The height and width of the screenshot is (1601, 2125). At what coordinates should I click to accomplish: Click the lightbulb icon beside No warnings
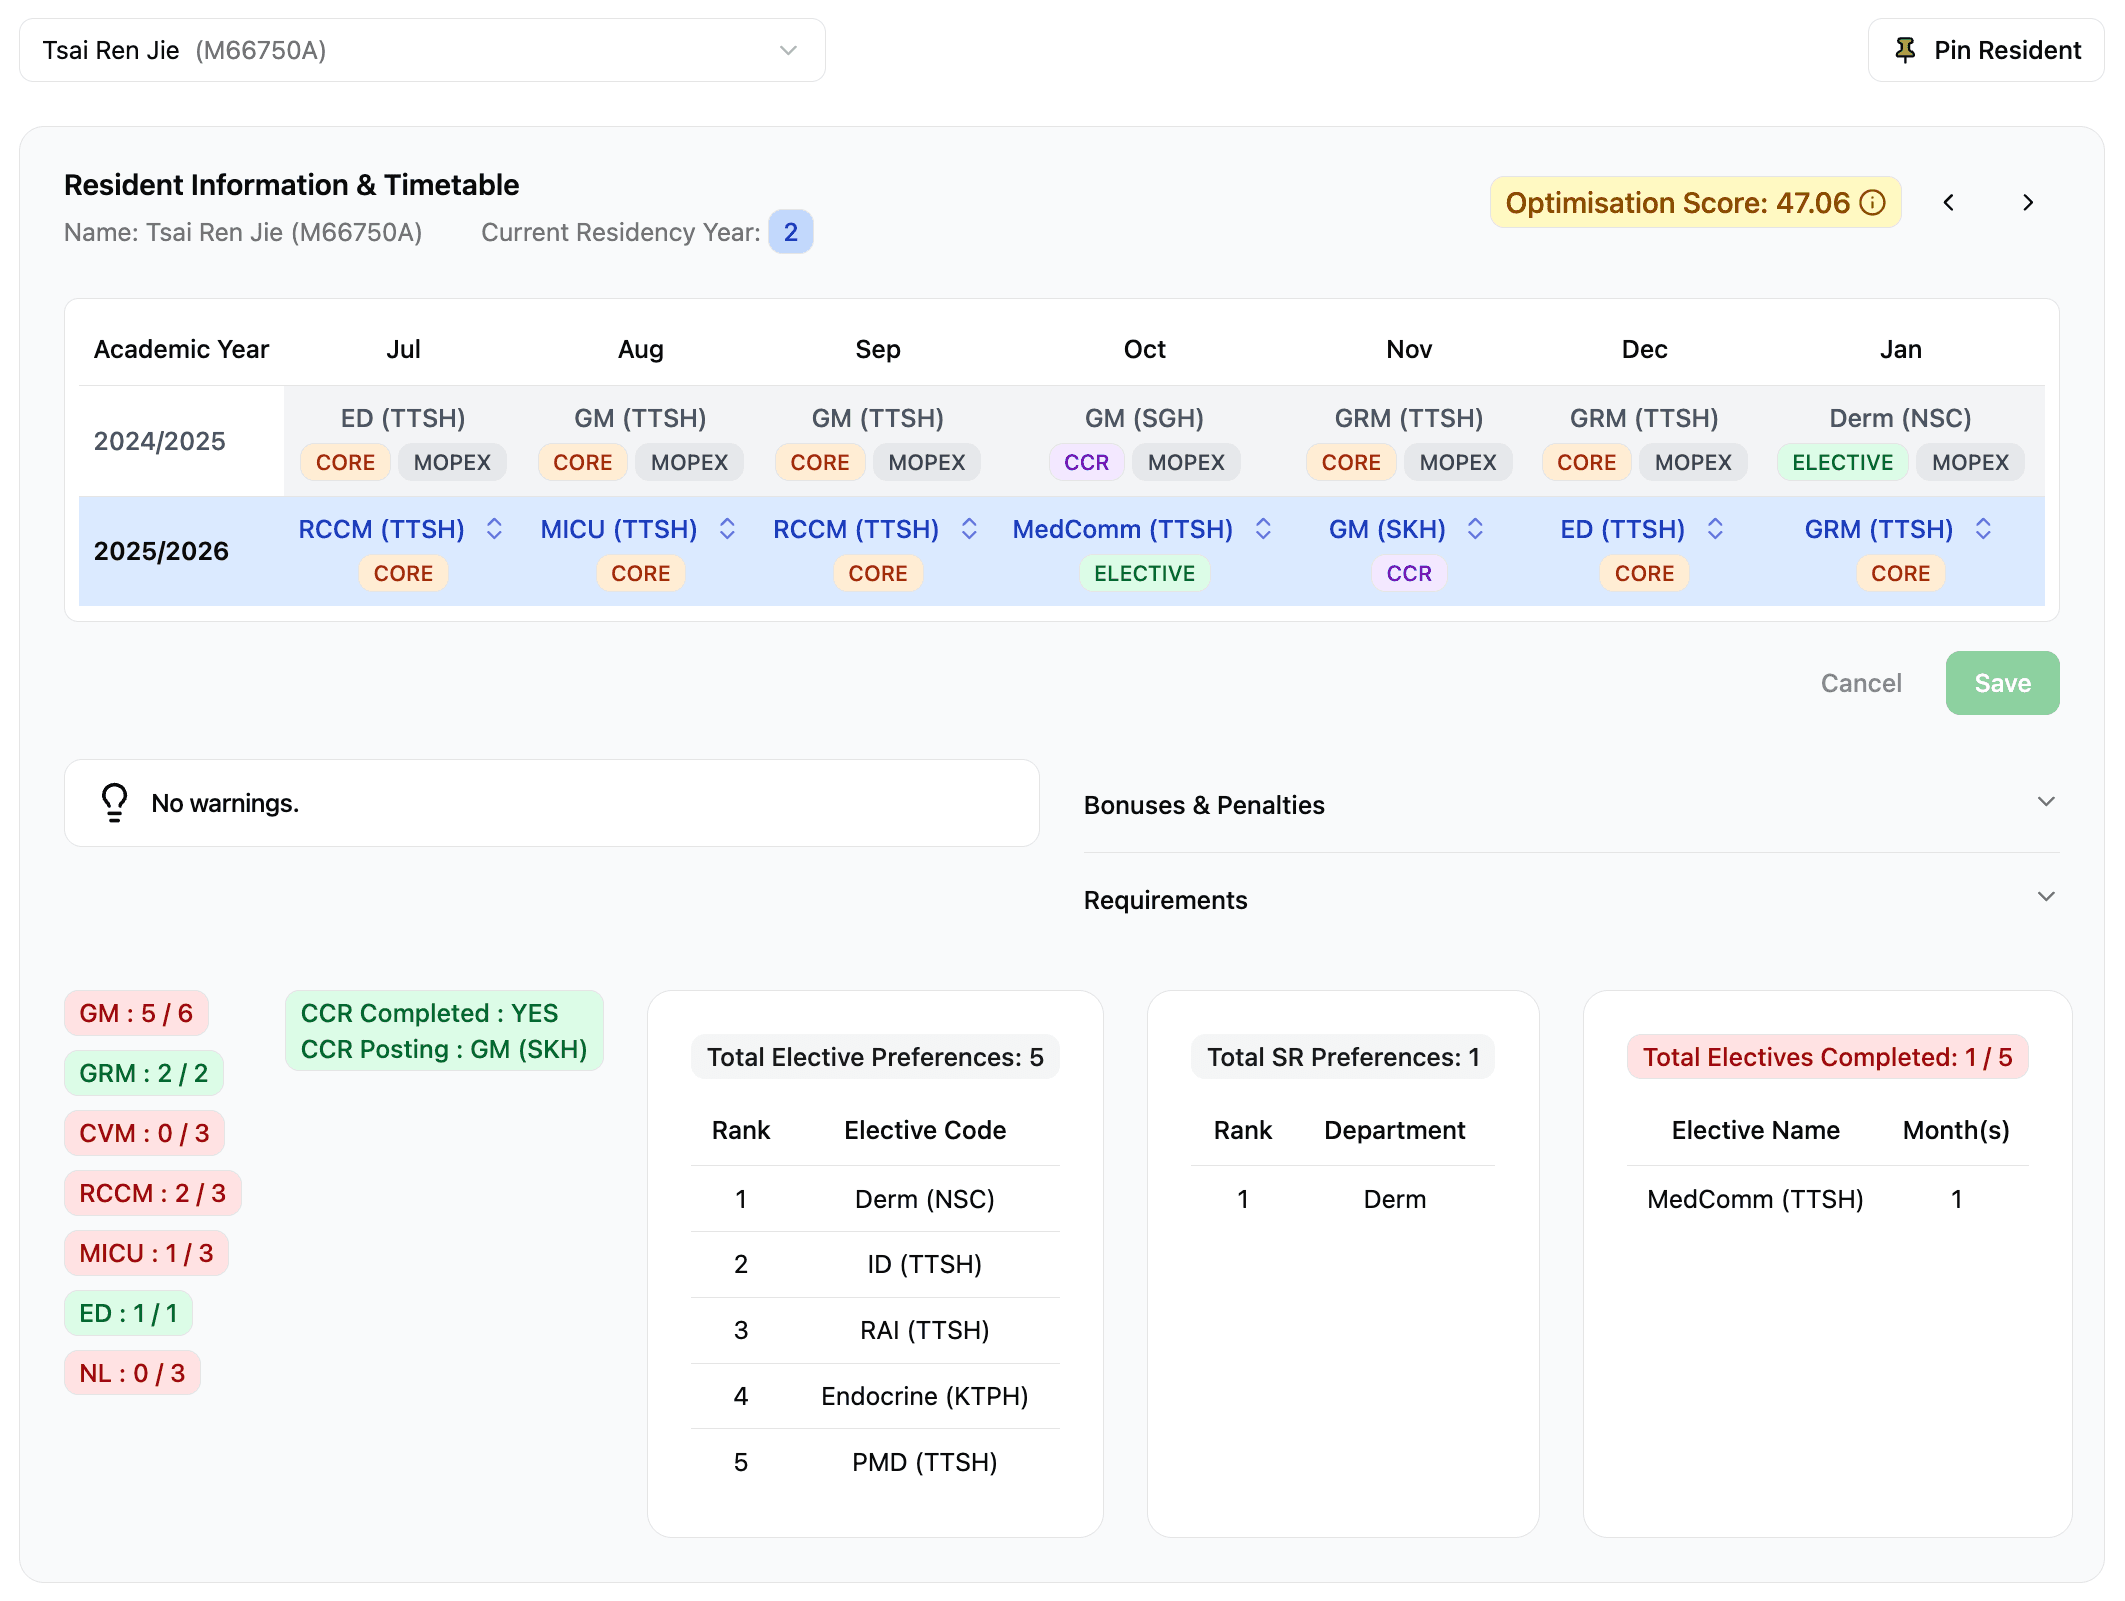point(115,803)
